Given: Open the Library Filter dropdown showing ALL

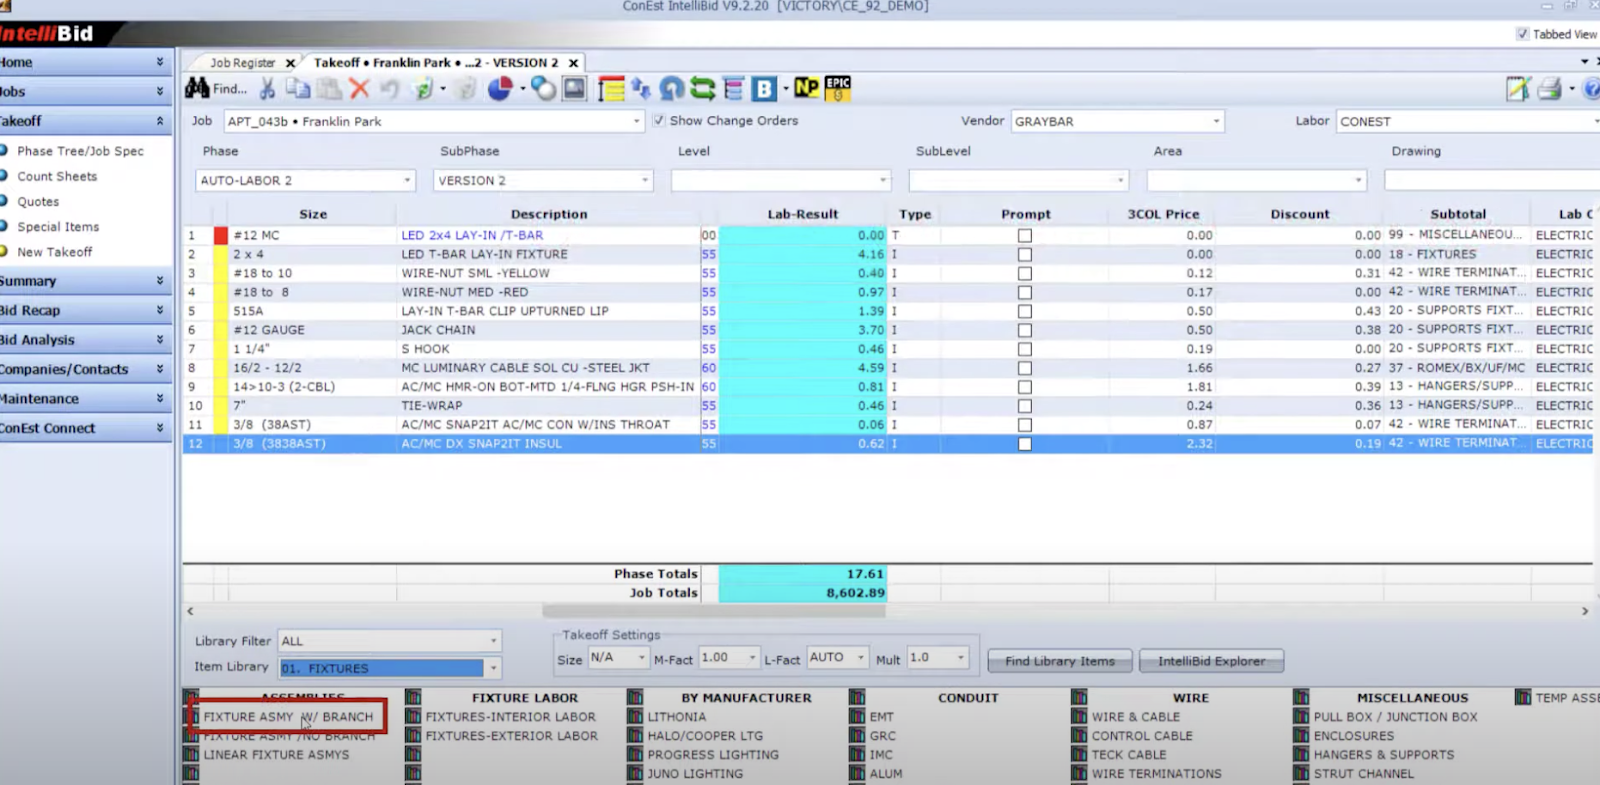Looking at the screenshot, I should (493, 641).
